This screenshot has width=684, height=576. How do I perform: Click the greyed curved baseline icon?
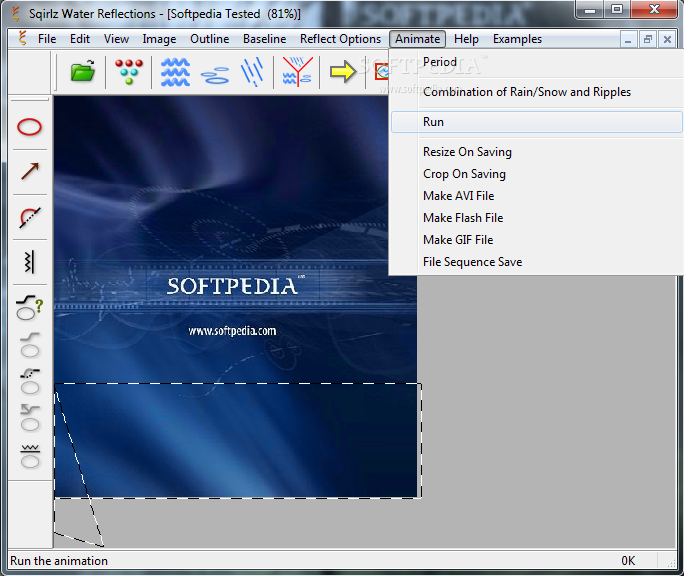[x=30, y=345]
